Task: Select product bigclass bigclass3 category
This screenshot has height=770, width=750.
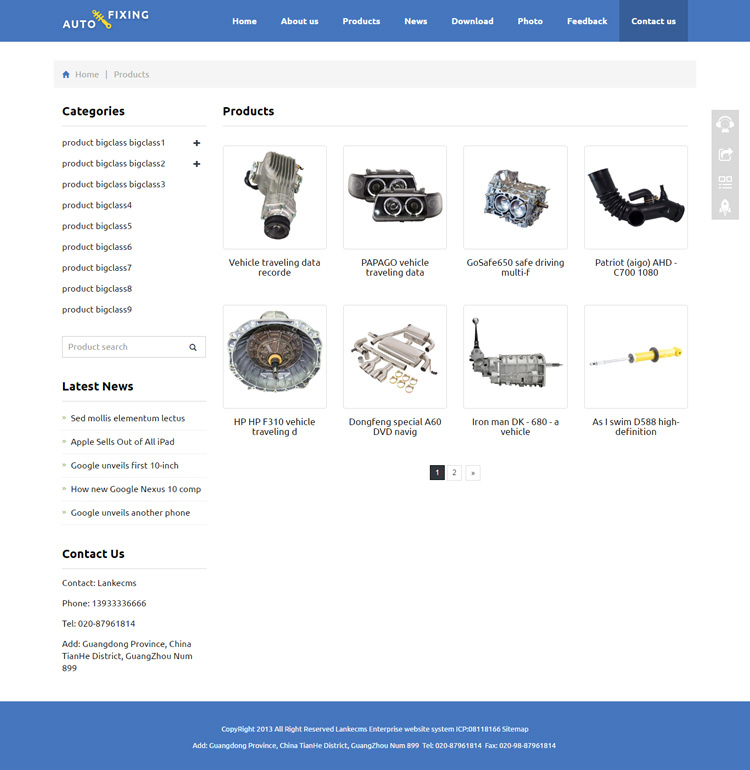Action: 113,185
